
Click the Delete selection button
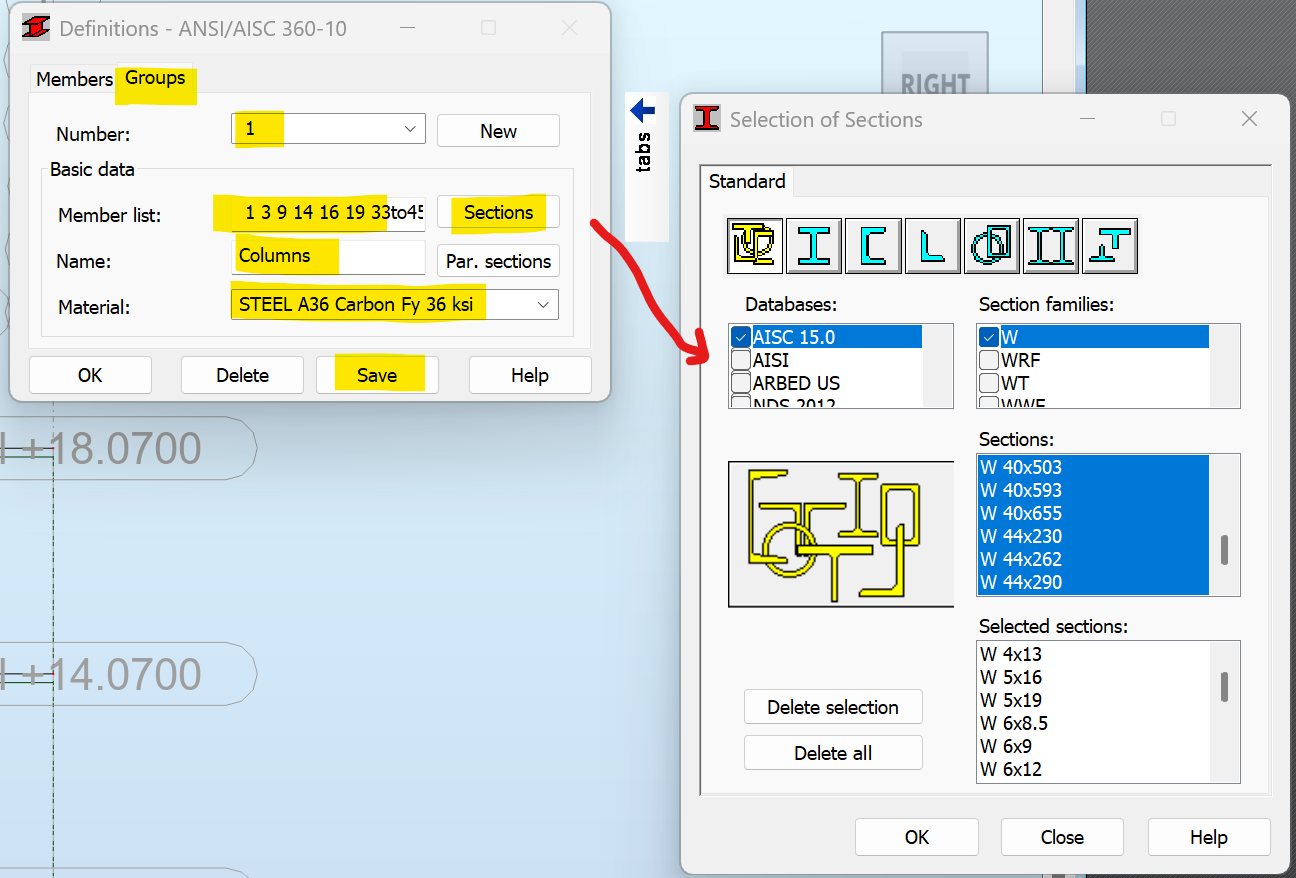coord(833,707)
